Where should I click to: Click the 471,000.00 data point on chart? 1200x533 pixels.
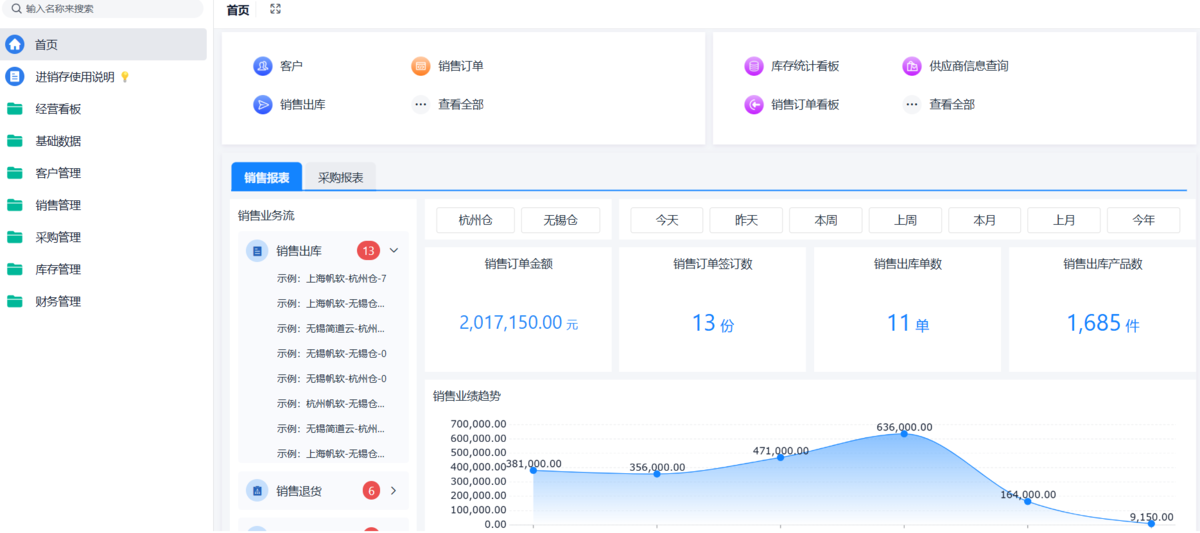(x=780, y=457)
